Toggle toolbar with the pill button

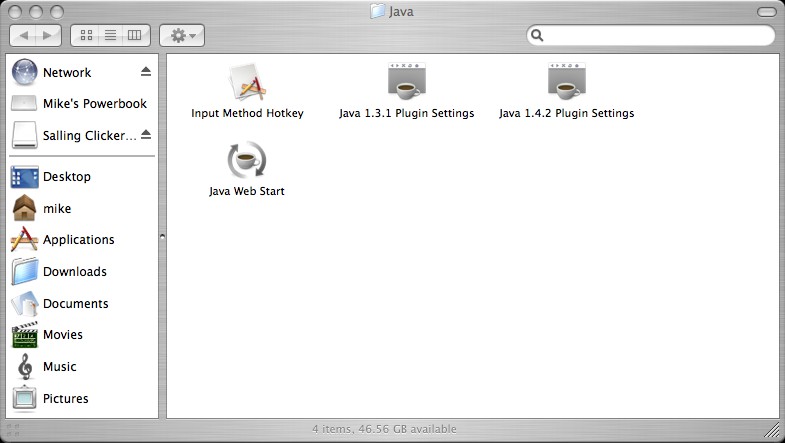pos(766,12)
